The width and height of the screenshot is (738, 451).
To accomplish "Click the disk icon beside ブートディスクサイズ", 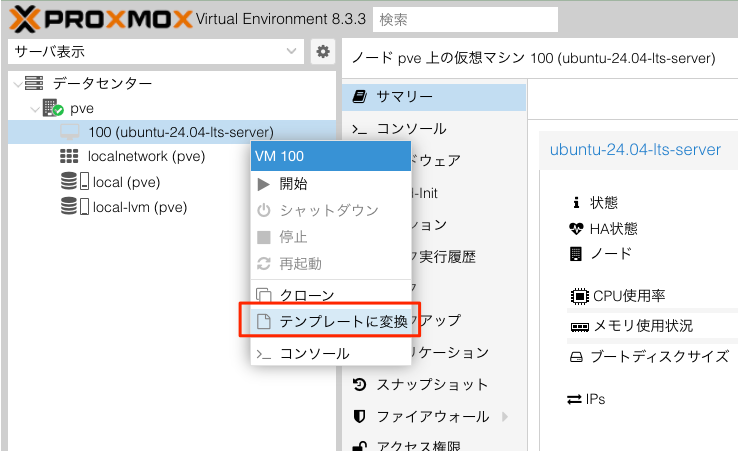I will point(576,357).
